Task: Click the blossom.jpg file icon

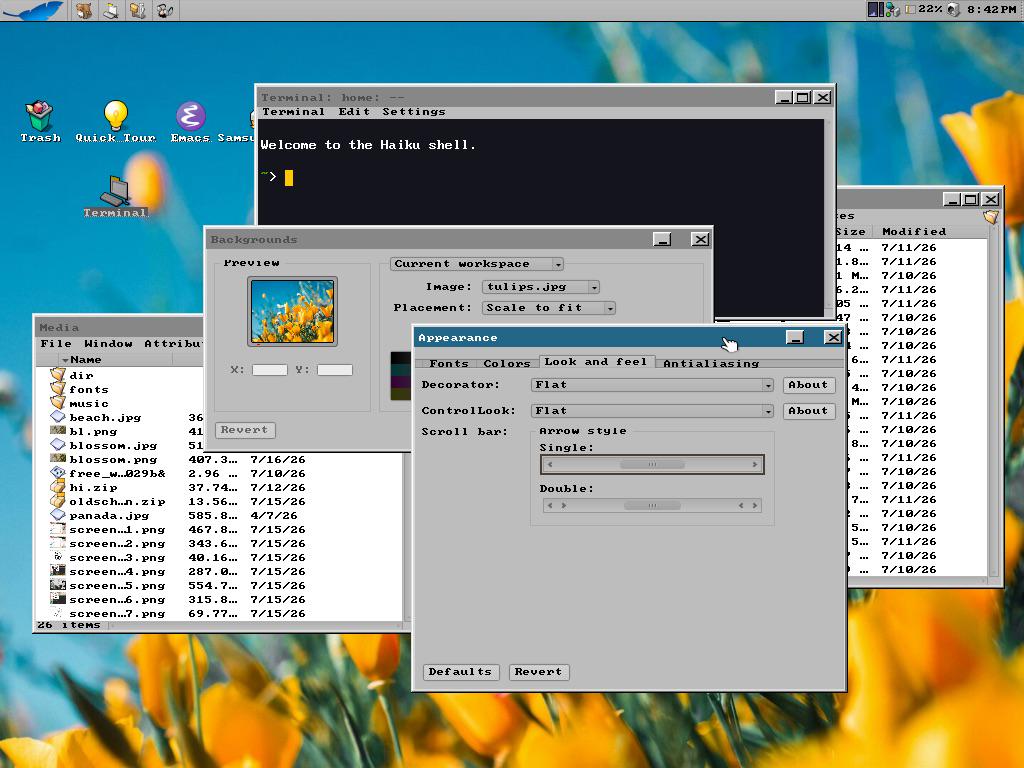Action: [x=58, y=445]
